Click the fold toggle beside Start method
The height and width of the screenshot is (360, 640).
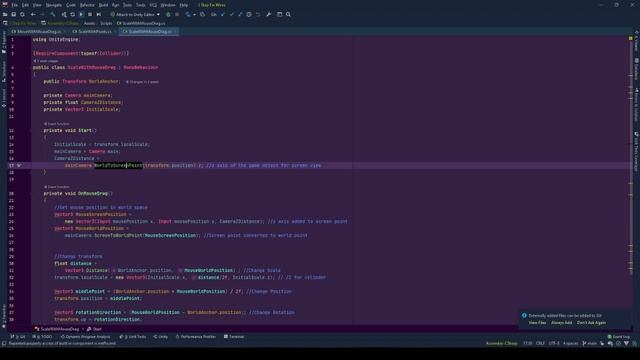tap(30, 131)
